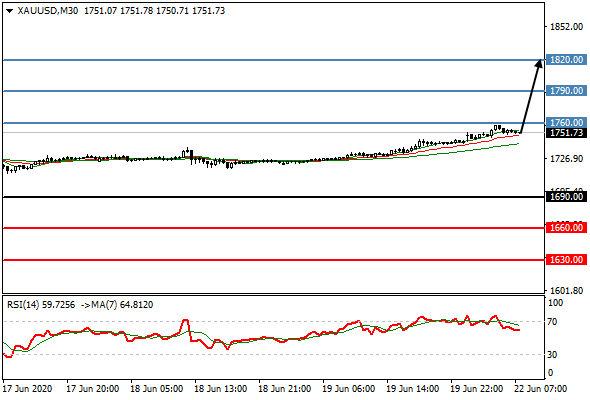Viewport: 590px width, 400px height.
Task: Select the red 1630.00 level label
Action: 566,260
